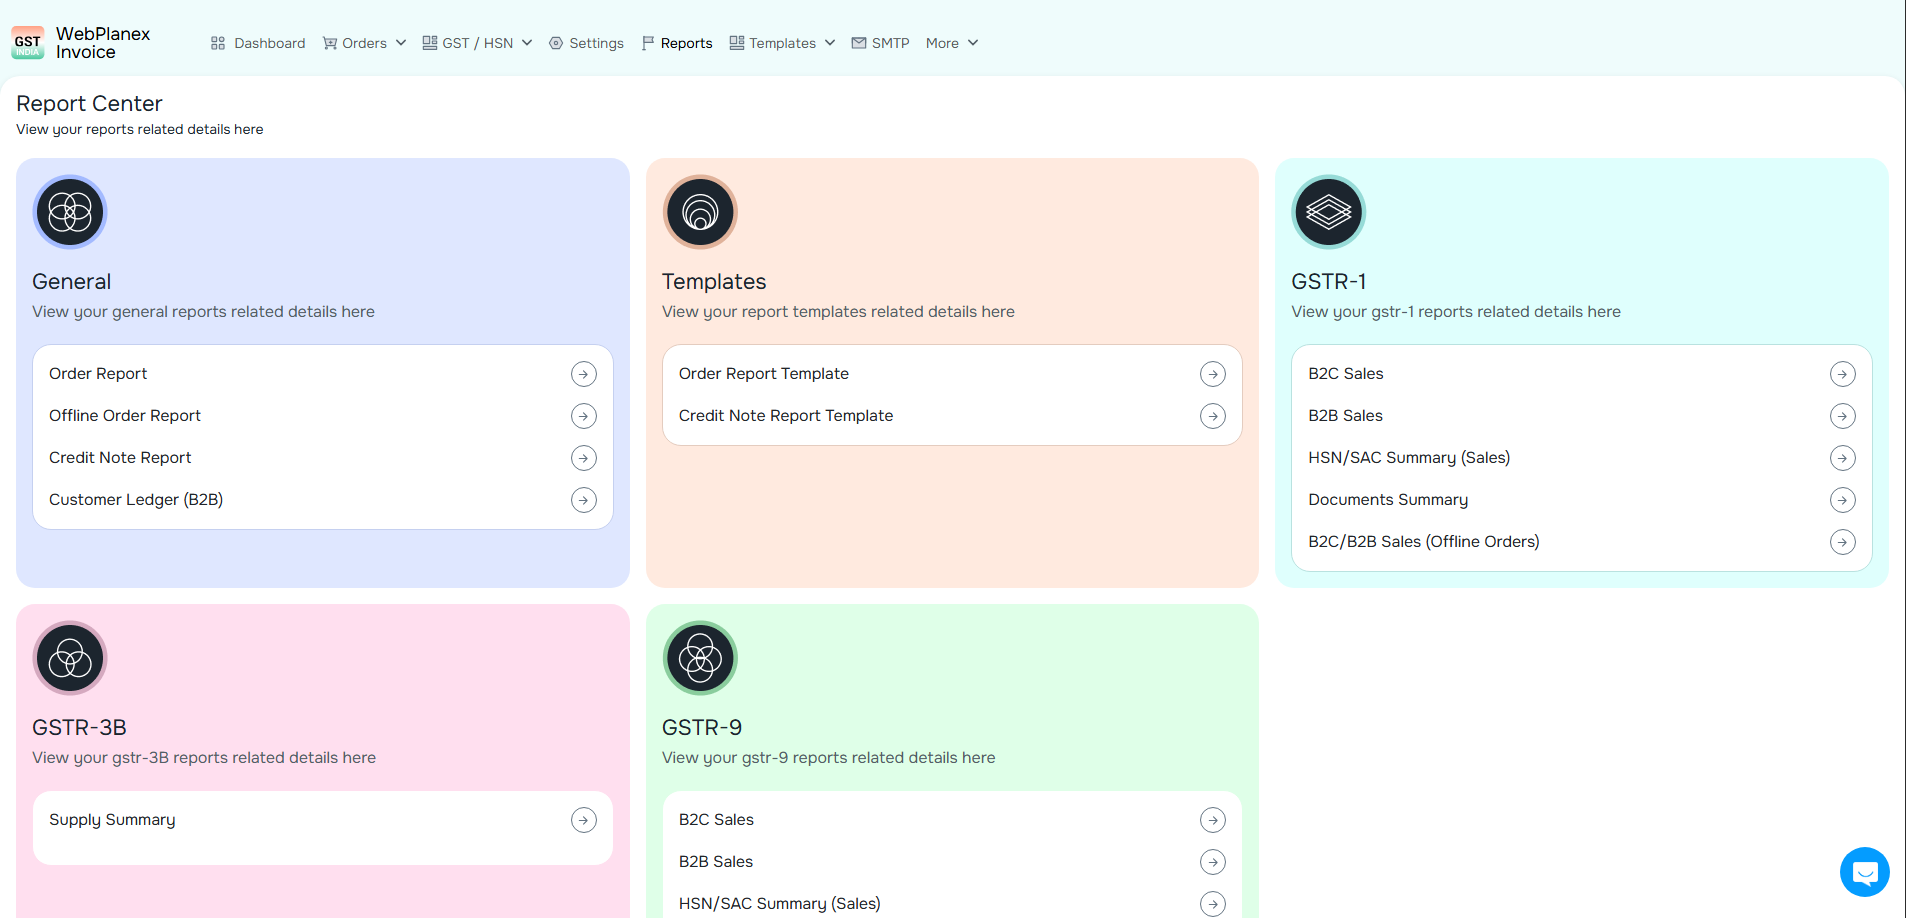Click arrow icon beside Supply Summary
The image size is (1906, 918).
583,820
